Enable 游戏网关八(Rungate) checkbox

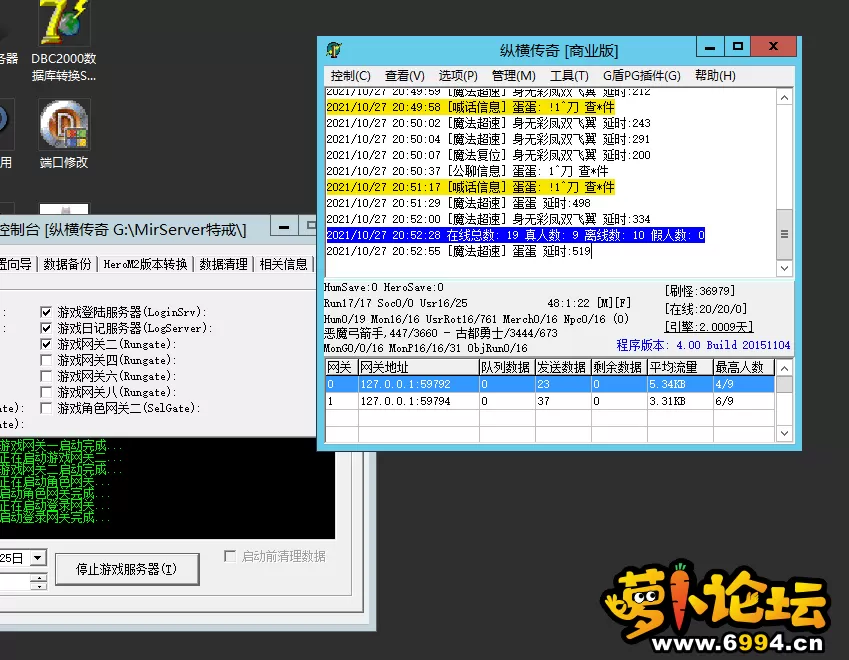(46, 392)
